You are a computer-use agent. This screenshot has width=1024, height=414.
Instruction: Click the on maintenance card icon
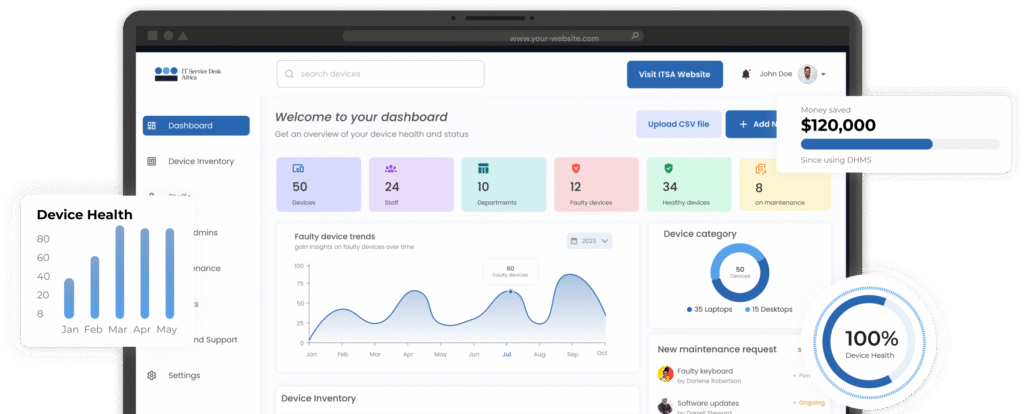760,169
